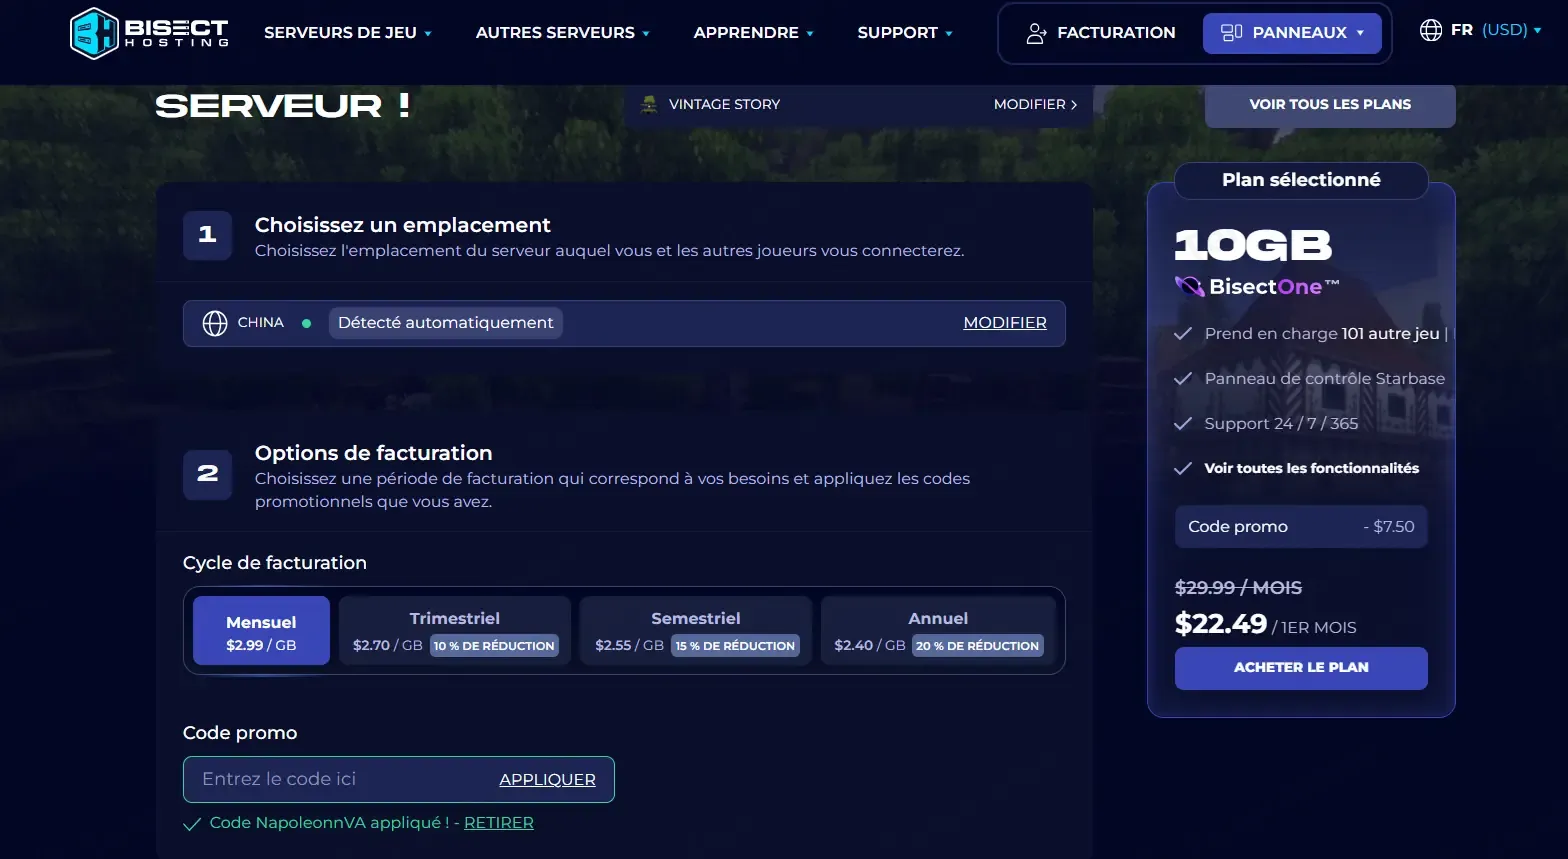The width and height of the screenshot is (1568, 859).
Task: Open the Apprendre dropdown menu
Action: point(754,33)
